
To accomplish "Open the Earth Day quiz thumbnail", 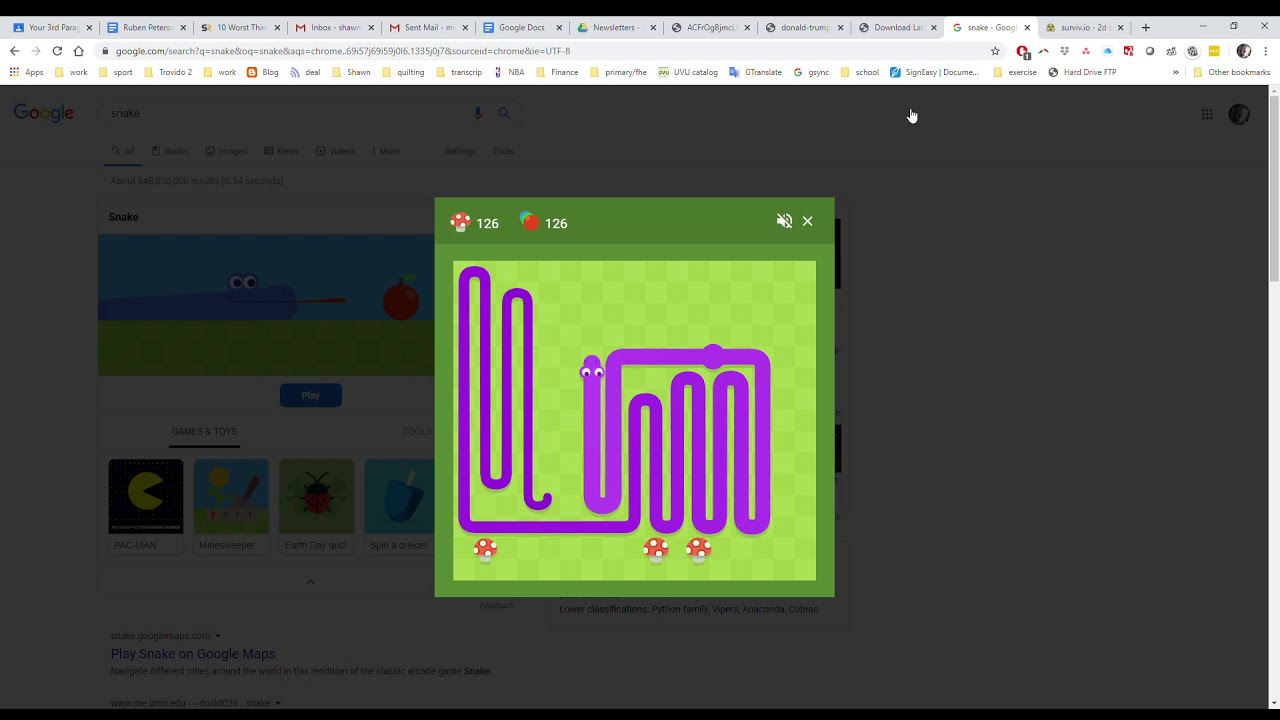I will (316, 497).
